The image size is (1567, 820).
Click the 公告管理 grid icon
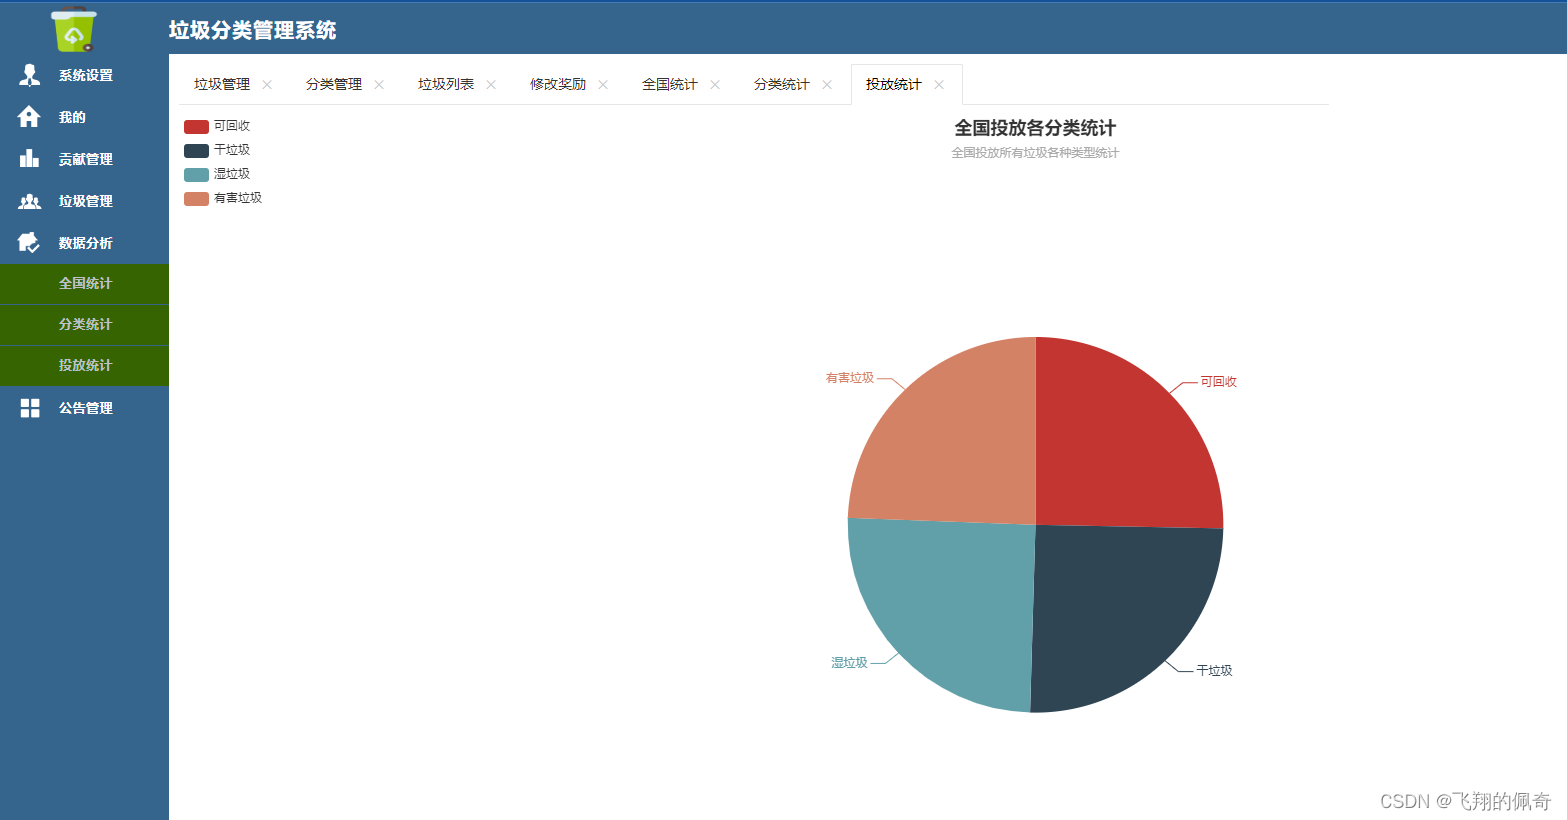[30, 408]
